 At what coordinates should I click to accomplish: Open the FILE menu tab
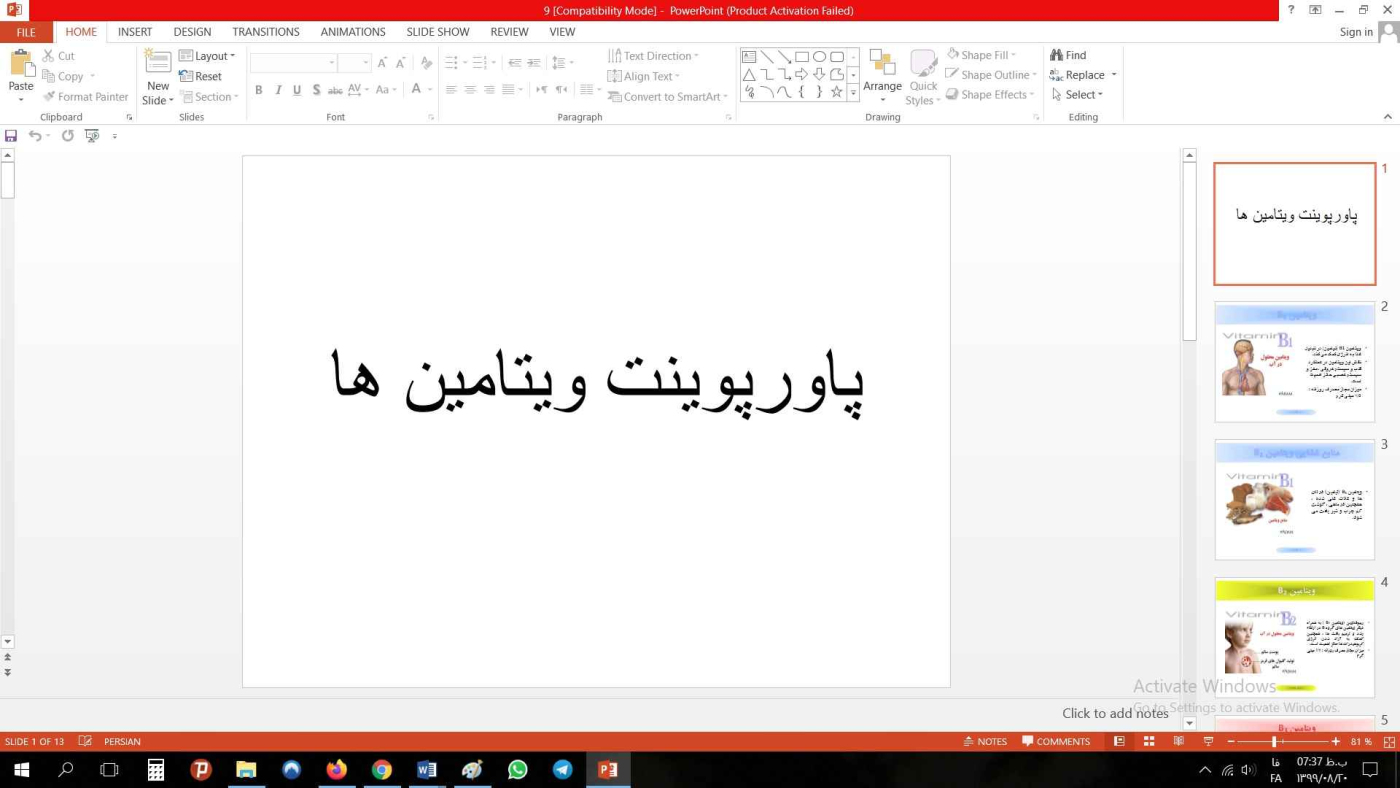[26, 32]
